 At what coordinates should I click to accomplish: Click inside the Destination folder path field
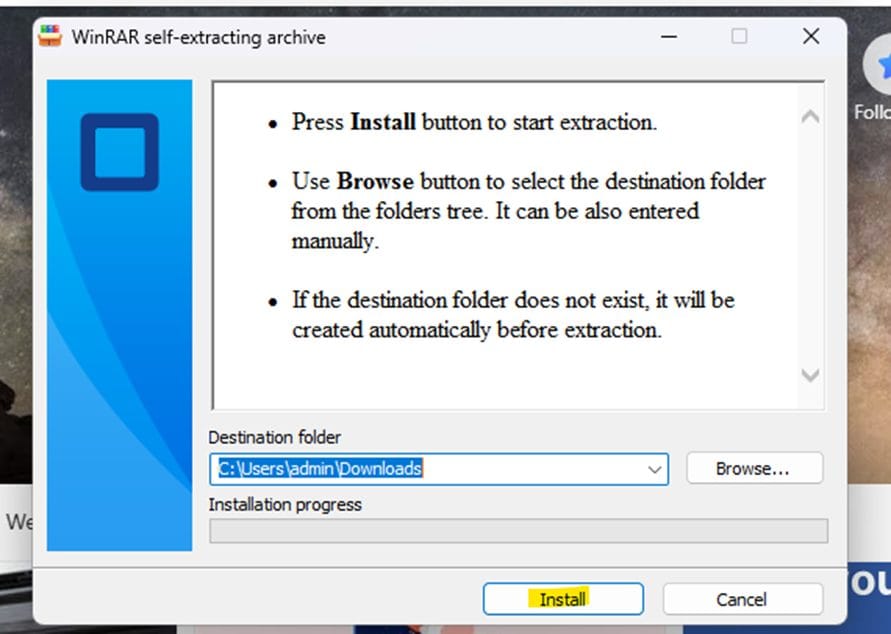430,469
